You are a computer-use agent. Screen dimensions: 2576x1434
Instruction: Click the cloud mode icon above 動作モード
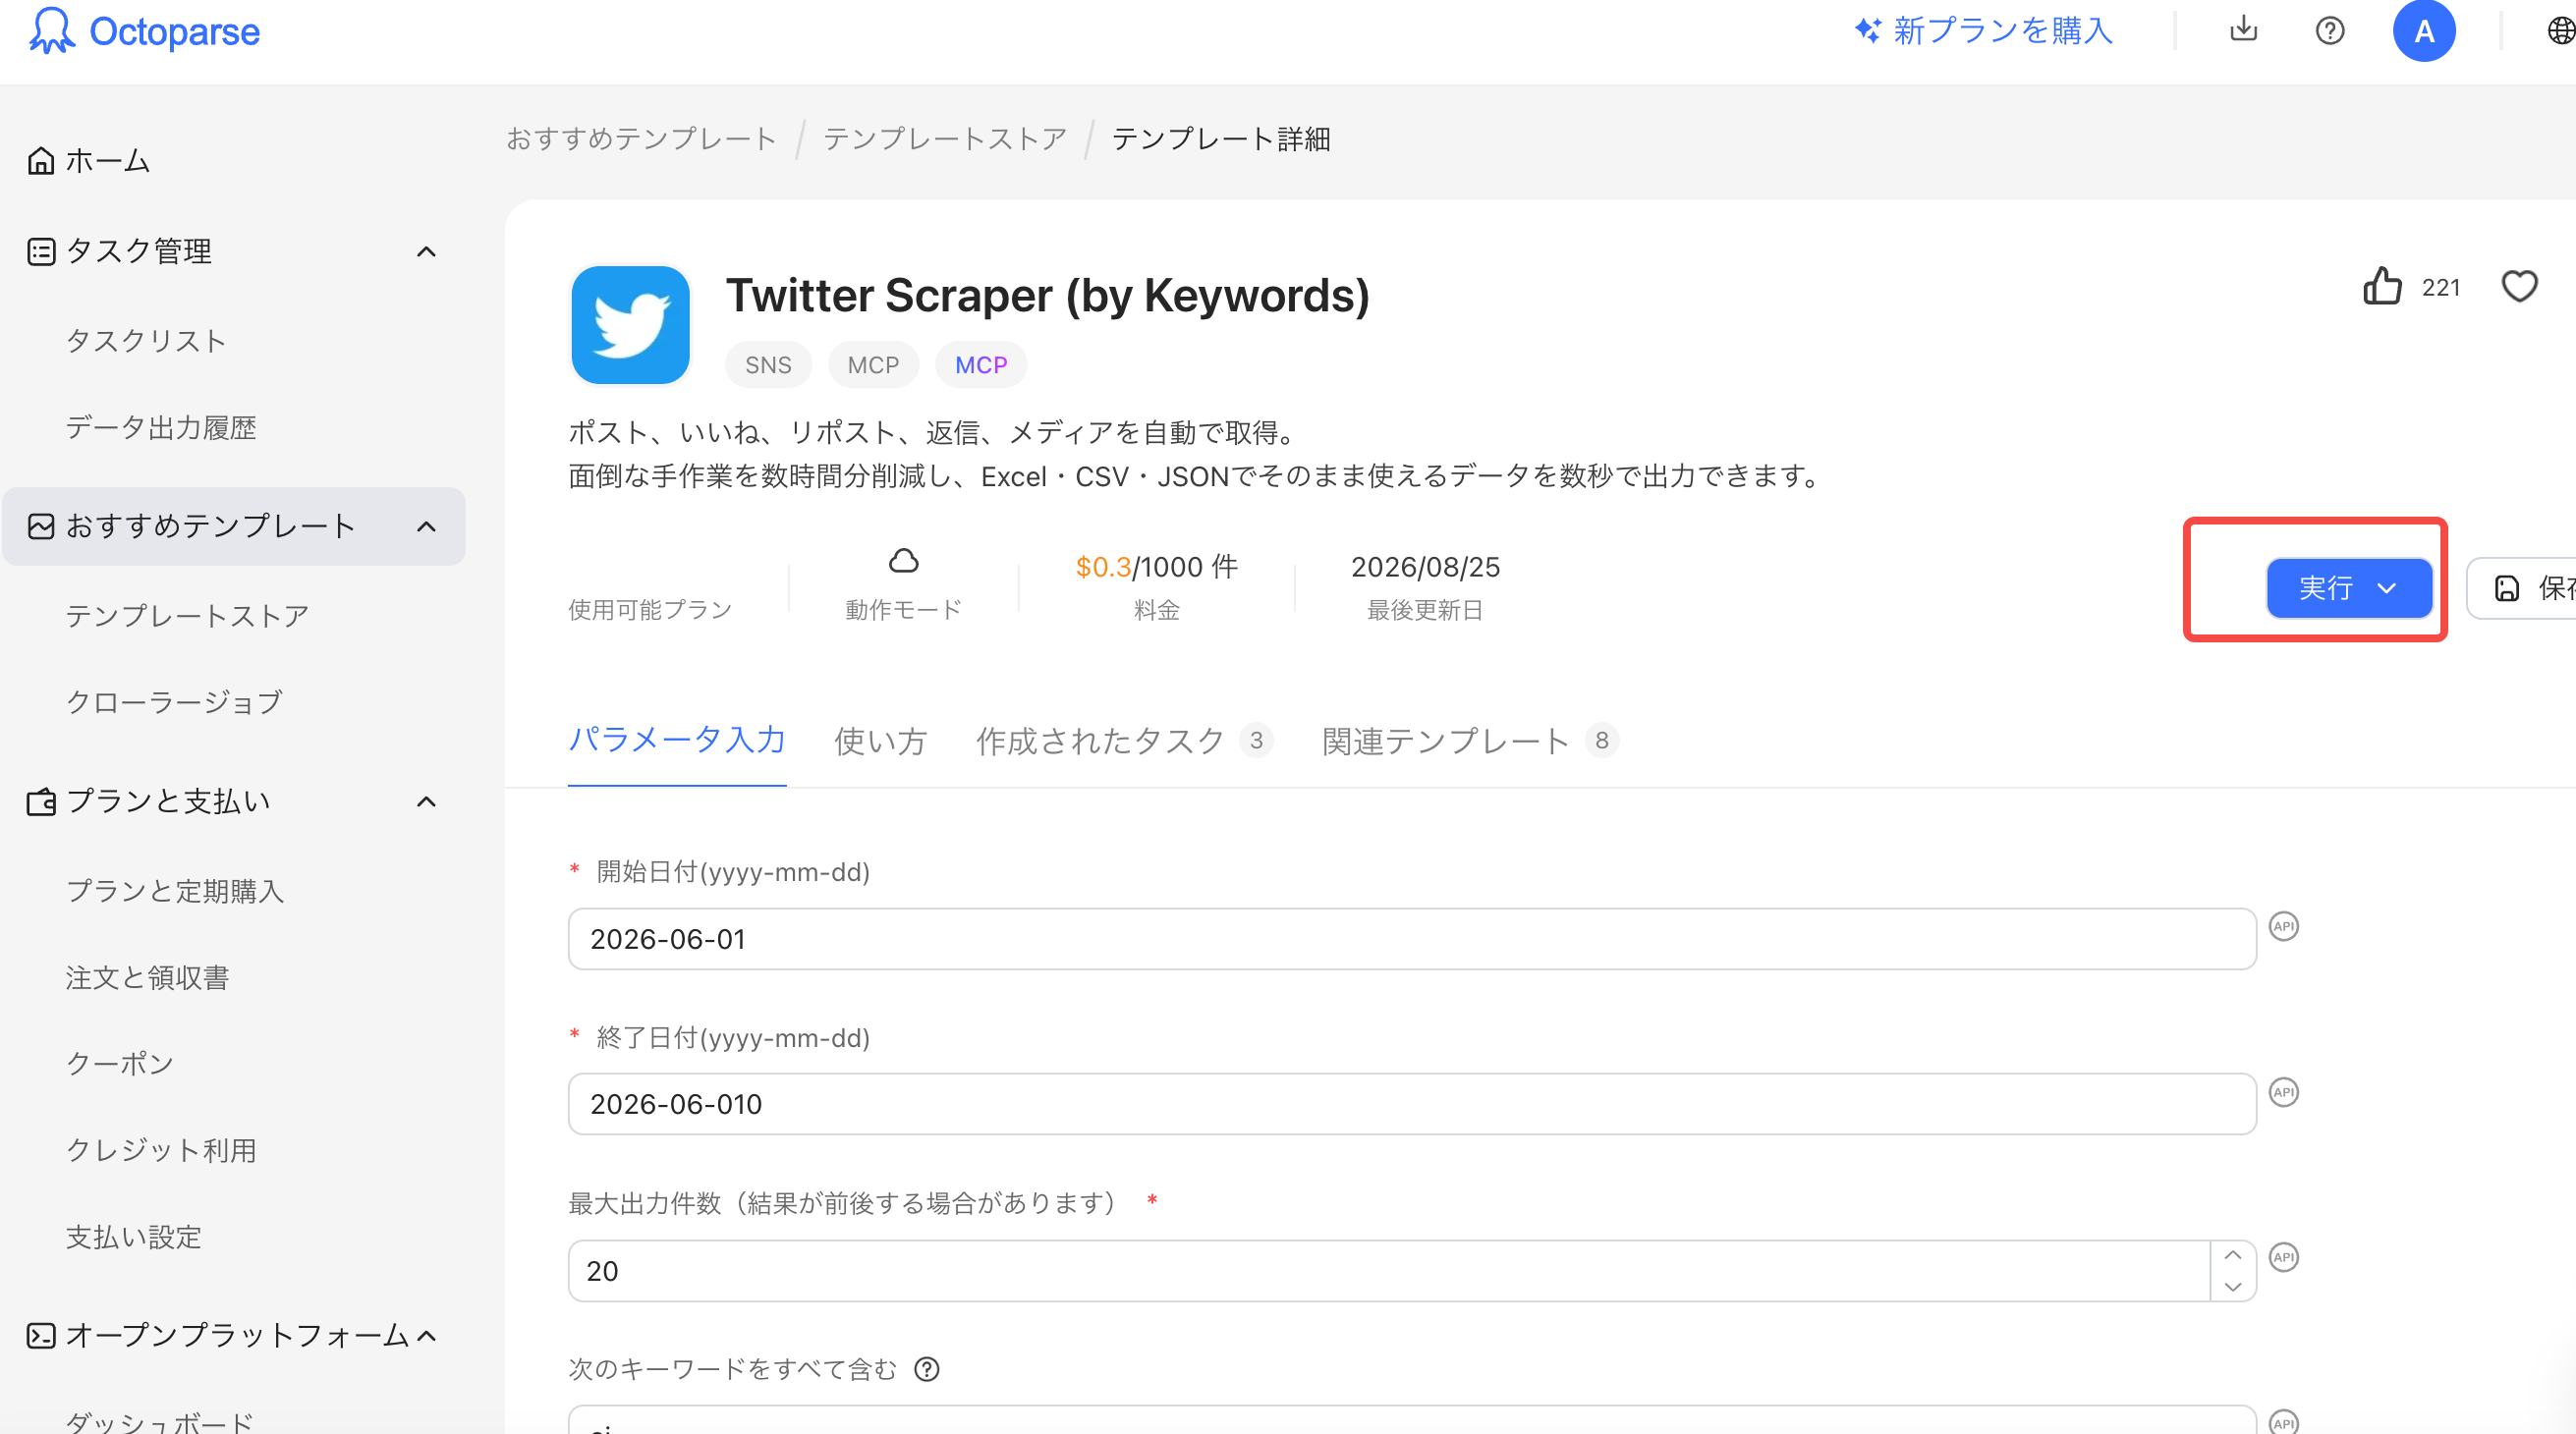[x=903, y=561]
